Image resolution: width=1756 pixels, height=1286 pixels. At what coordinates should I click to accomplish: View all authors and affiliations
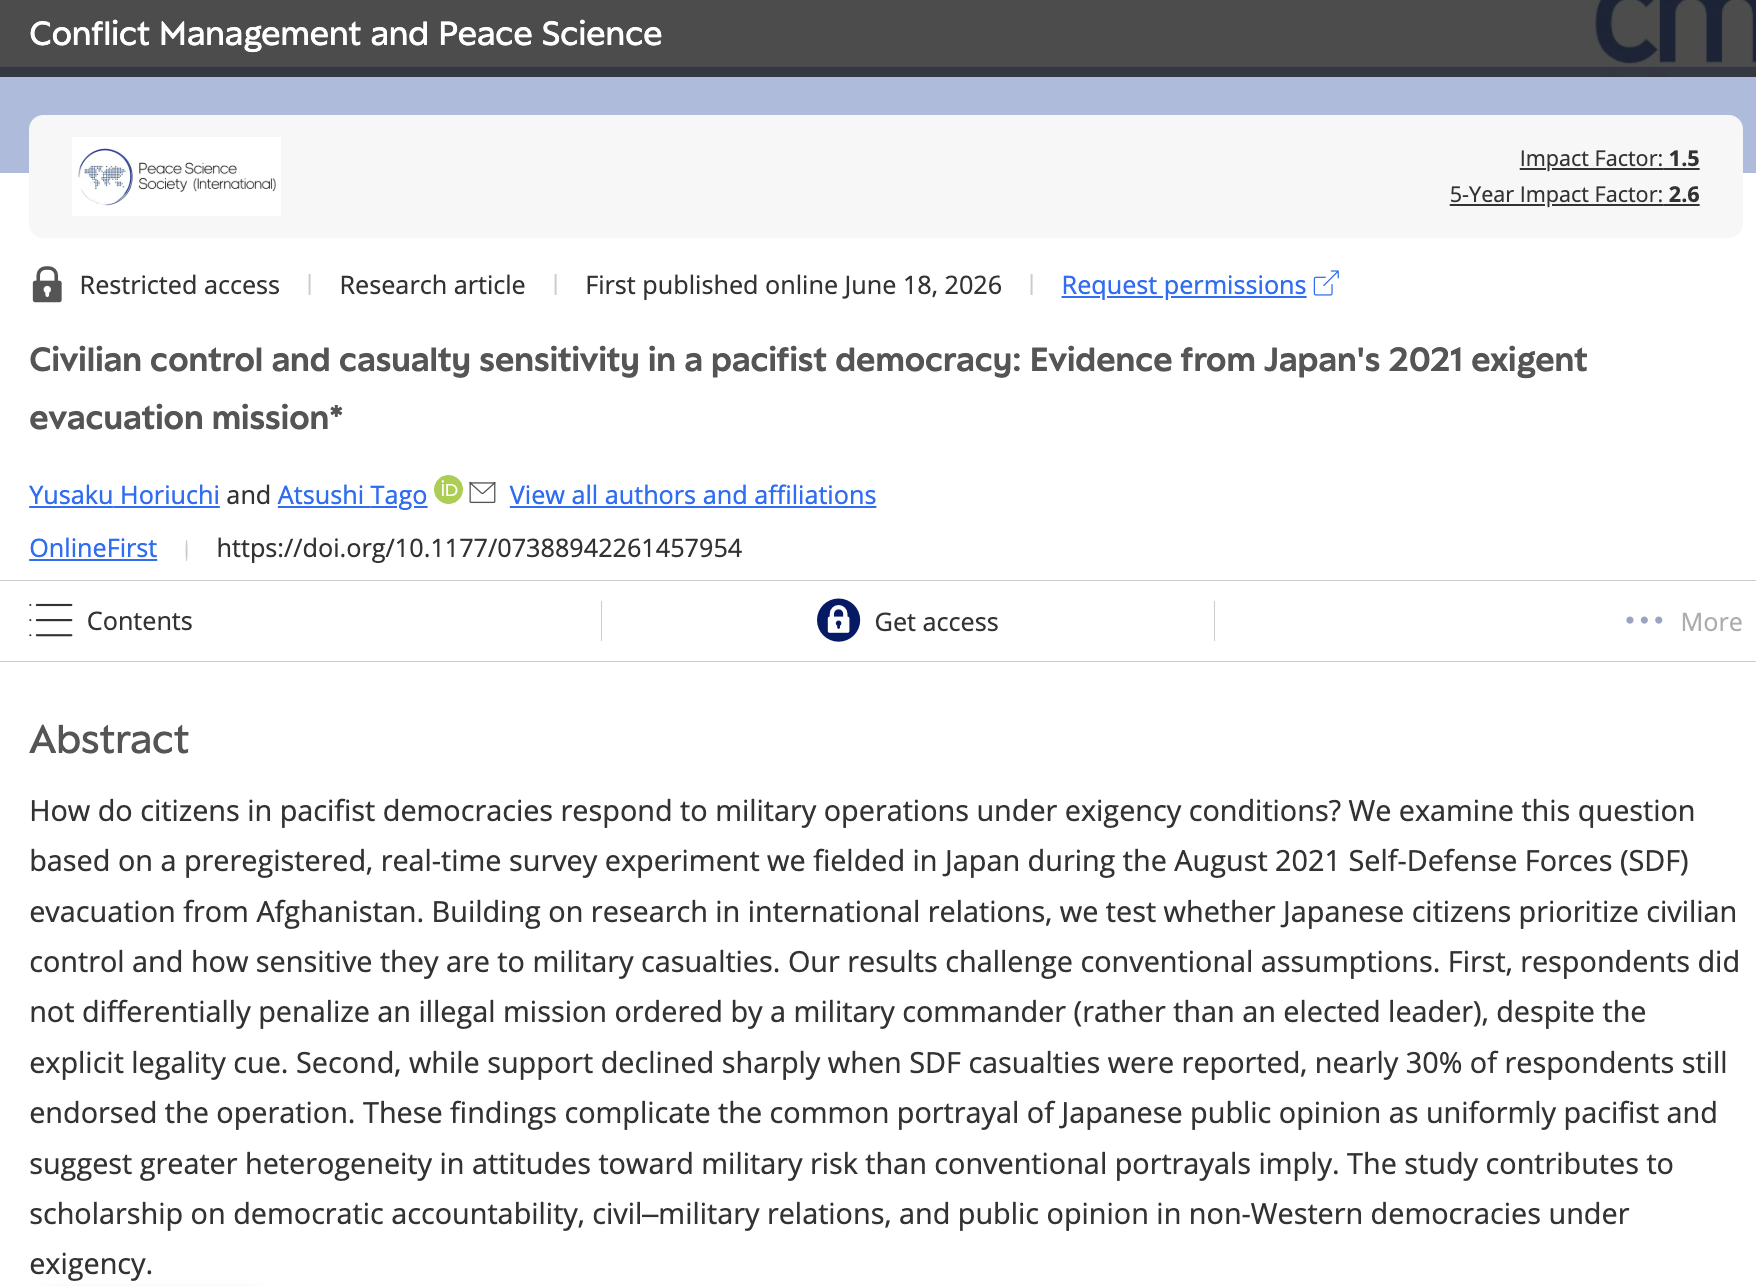click(692, 495)
